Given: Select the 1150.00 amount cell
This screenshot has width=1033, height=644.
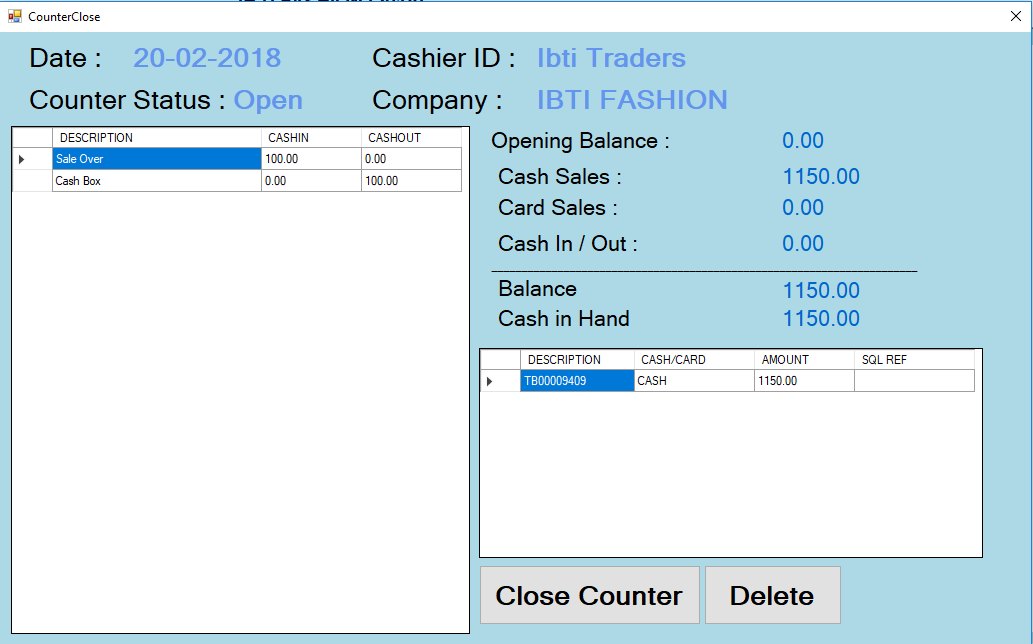Looking at the screenshot, I should 804,381.
